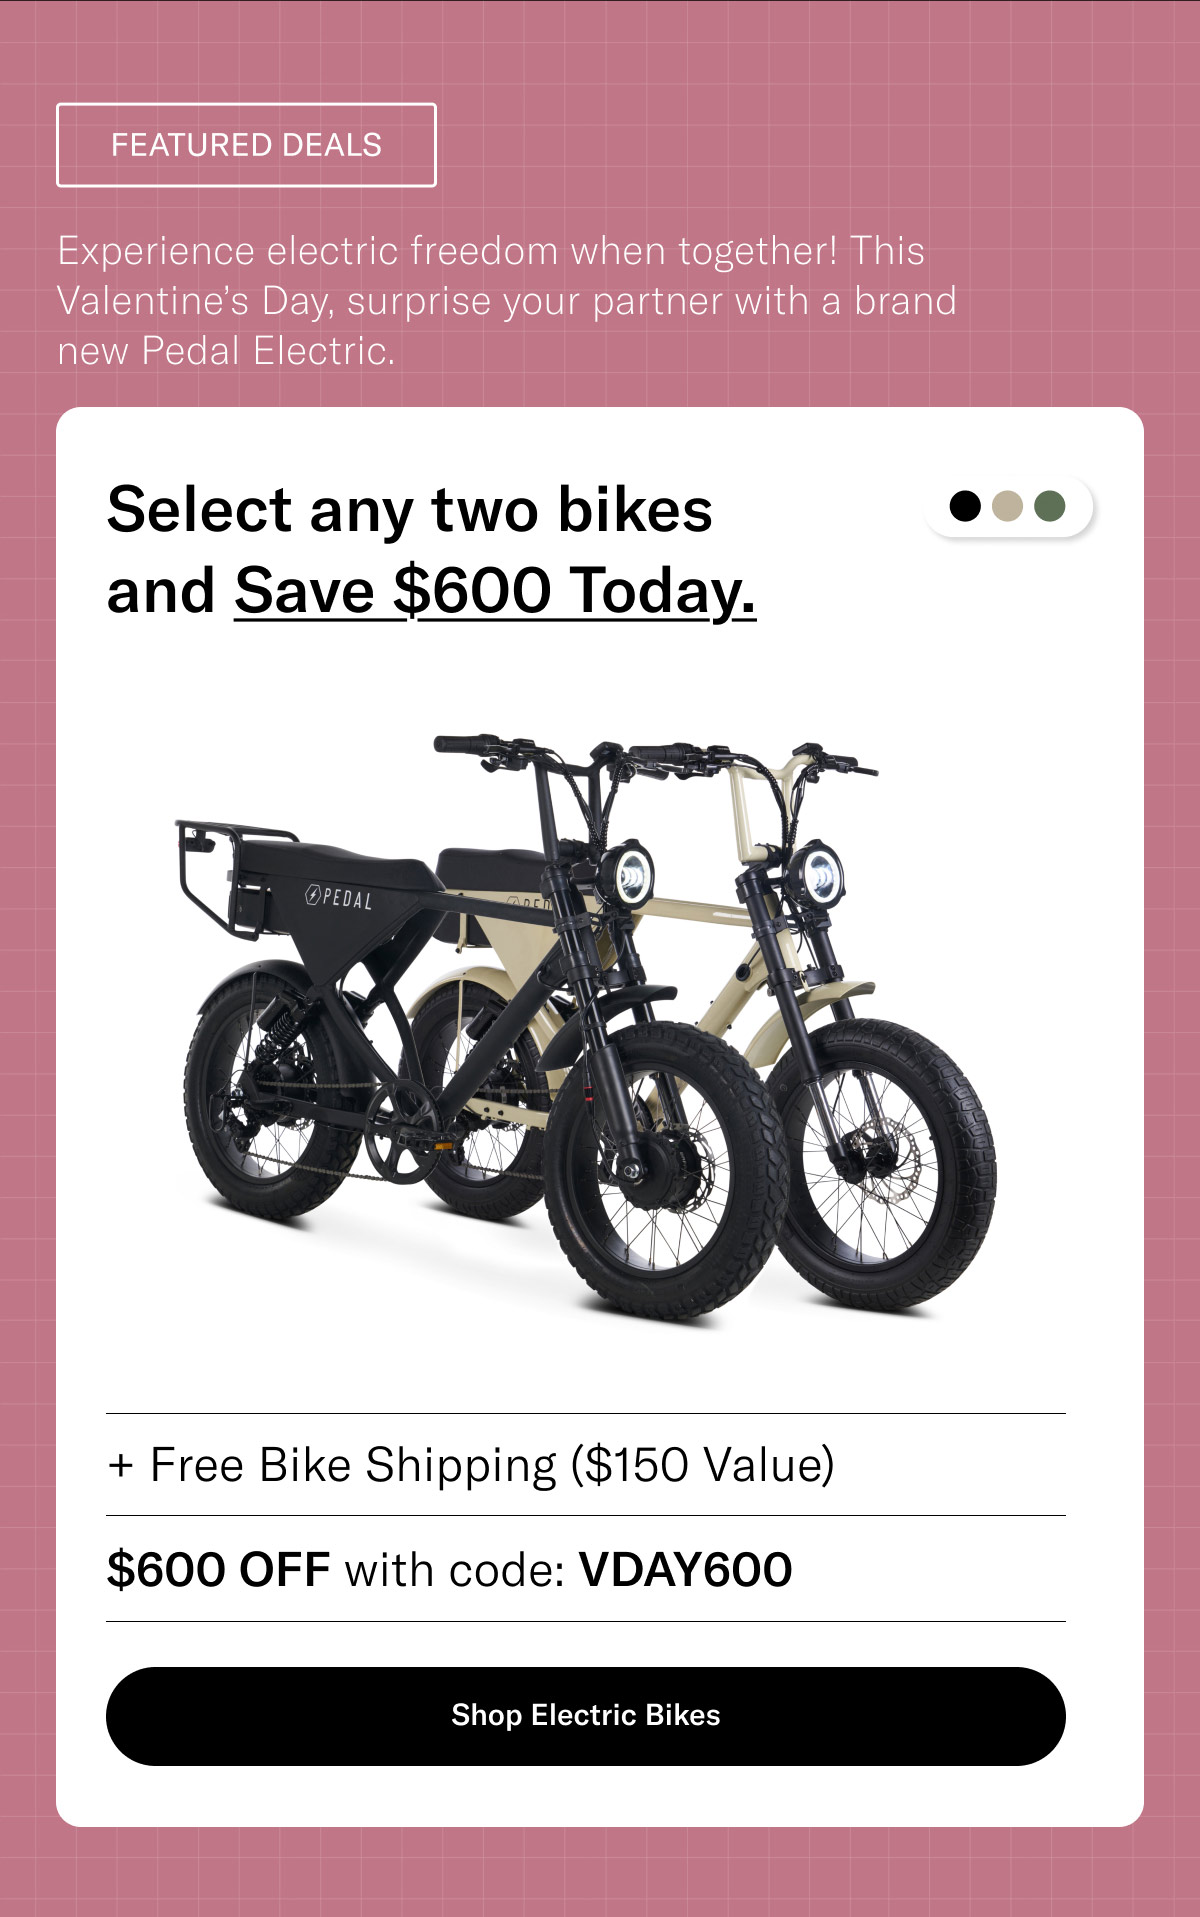The image size is (1200, 1917).
Task: Click the tan bike's front wheel
Action: pyautogui.click(x=882, y=1165)
